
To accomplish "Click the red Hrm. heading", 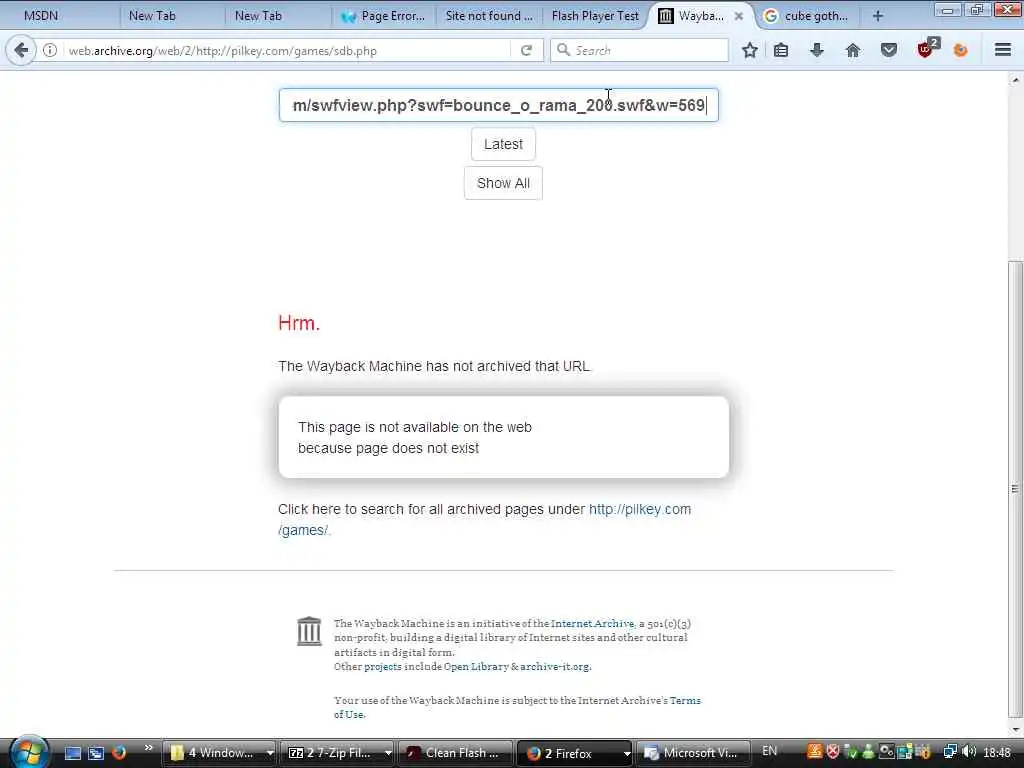I will pyautogui.click(x=299, y=323).
